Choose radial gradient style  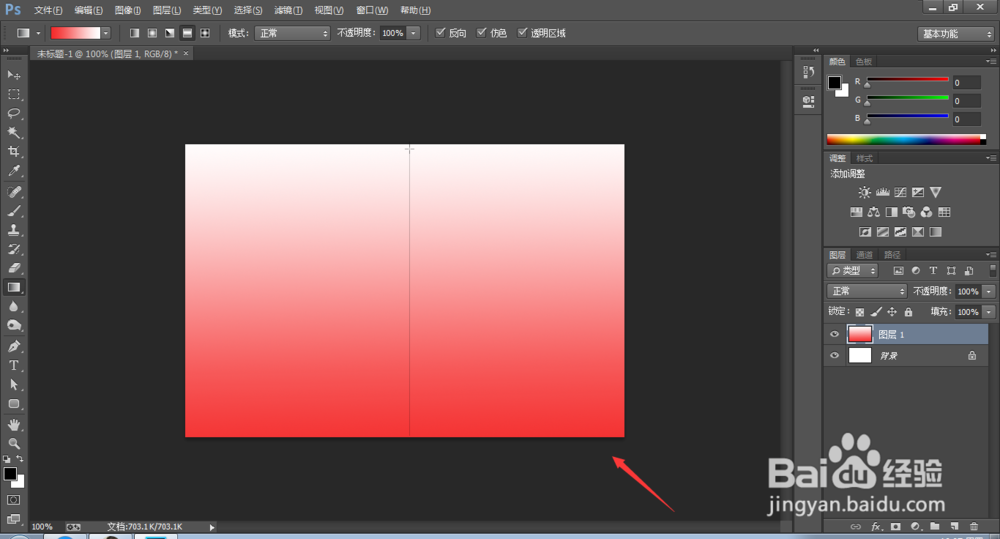pyautogui.click(x=152, y=33)
